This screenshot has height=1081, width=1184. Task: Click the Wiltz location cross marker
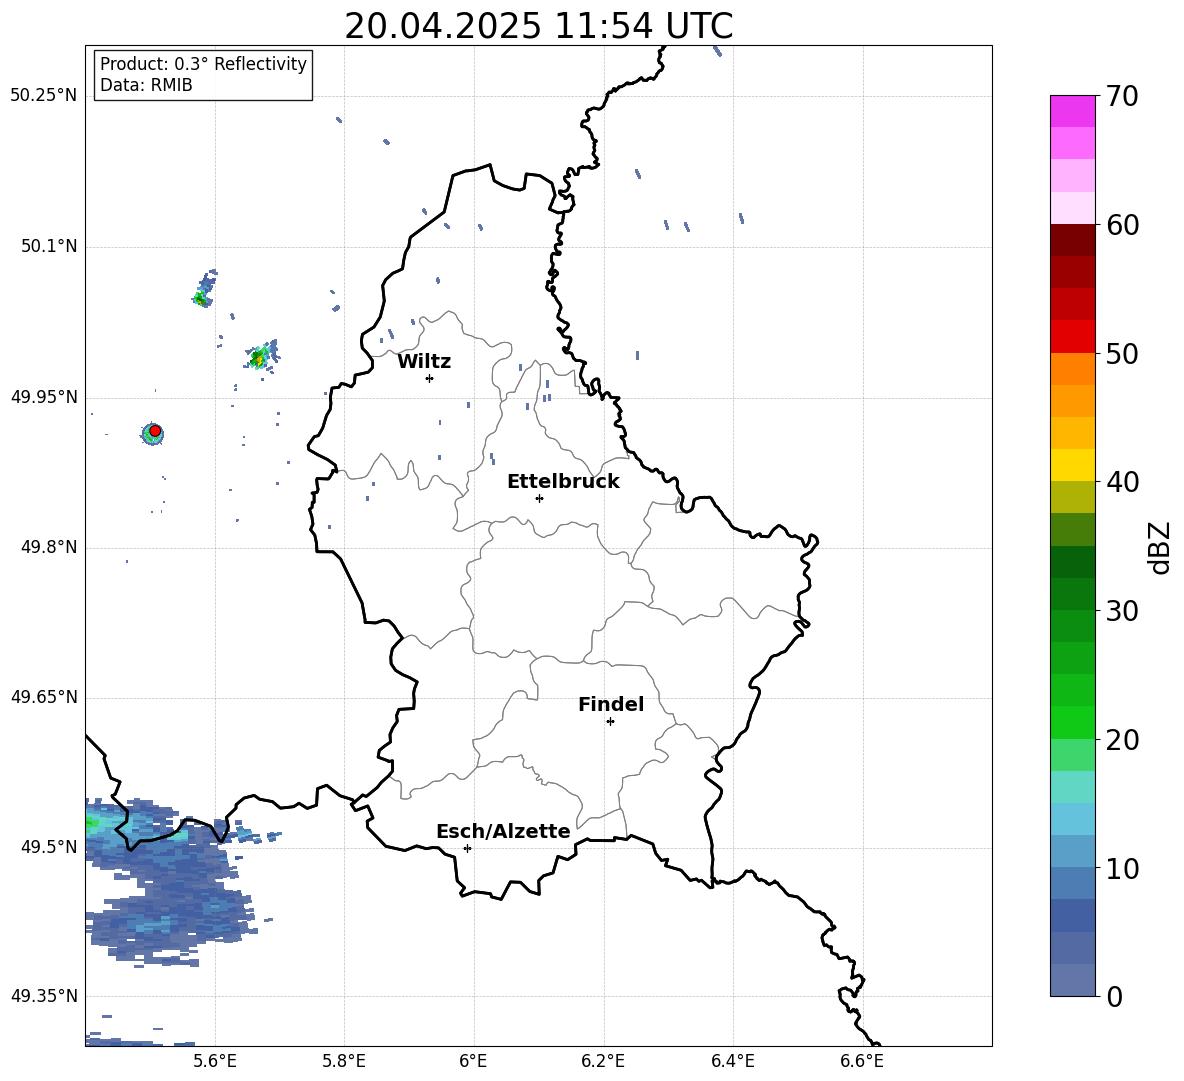(x=429, y=378)
